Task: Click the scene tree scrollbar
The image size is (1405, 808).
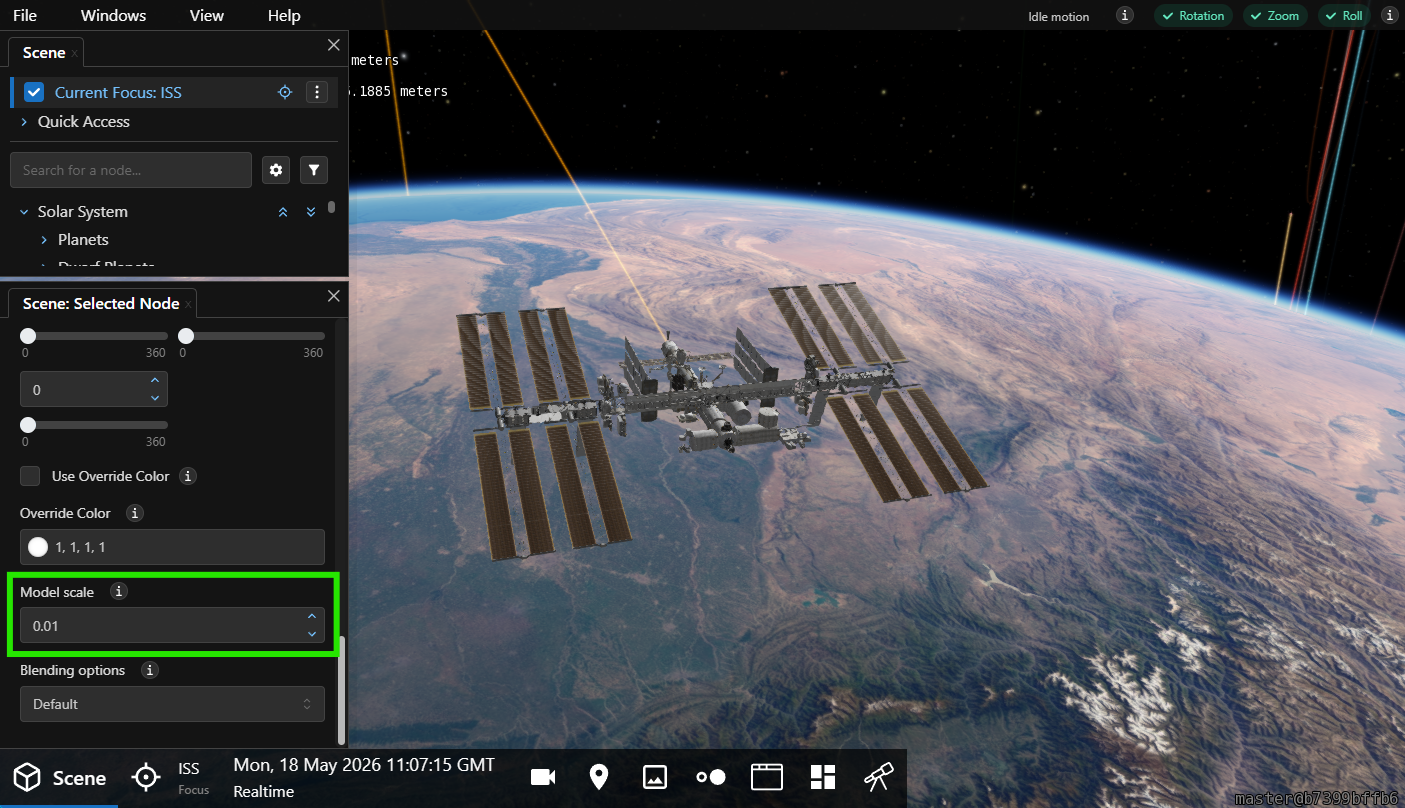Action: point(331,208)
